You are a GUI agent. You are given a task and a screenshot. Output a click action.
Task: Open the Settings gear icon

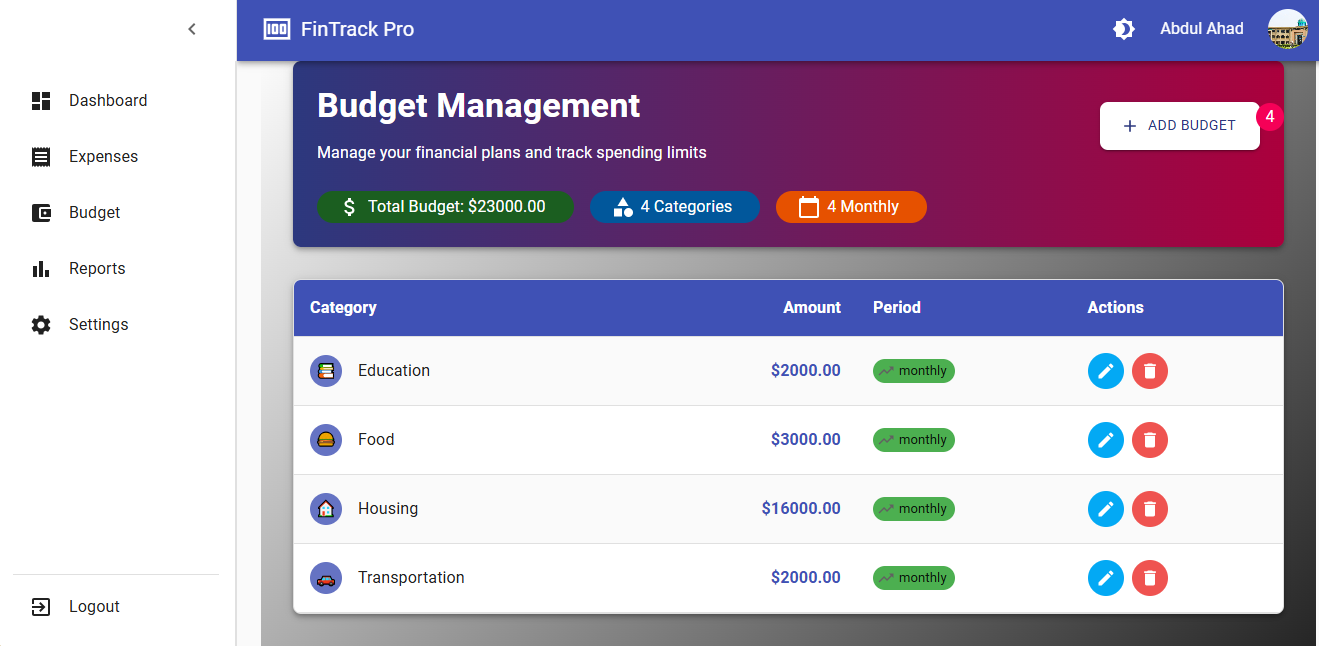[40, 324]
